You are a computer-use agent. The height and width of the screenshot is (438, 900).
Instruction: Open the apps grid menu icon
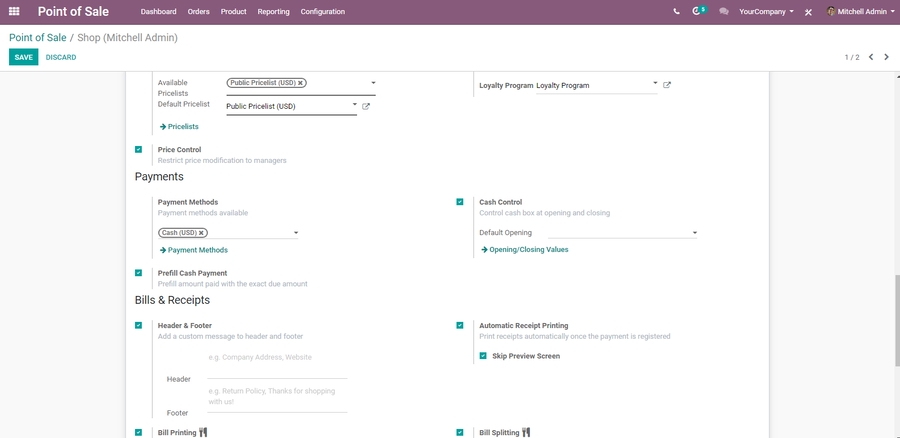pyautogui.click(x=14, y=12)
